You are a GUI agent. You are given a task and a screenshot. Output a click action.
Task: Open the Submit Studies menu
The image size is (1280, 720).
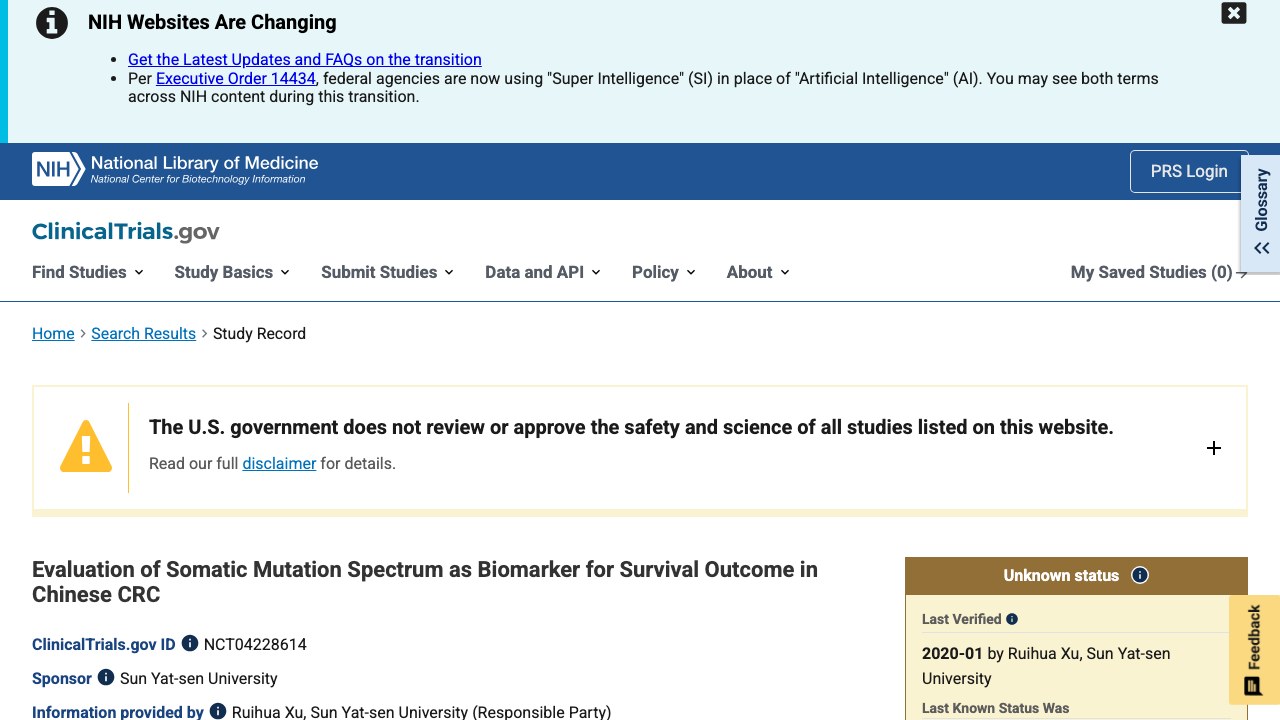point(387,272)
